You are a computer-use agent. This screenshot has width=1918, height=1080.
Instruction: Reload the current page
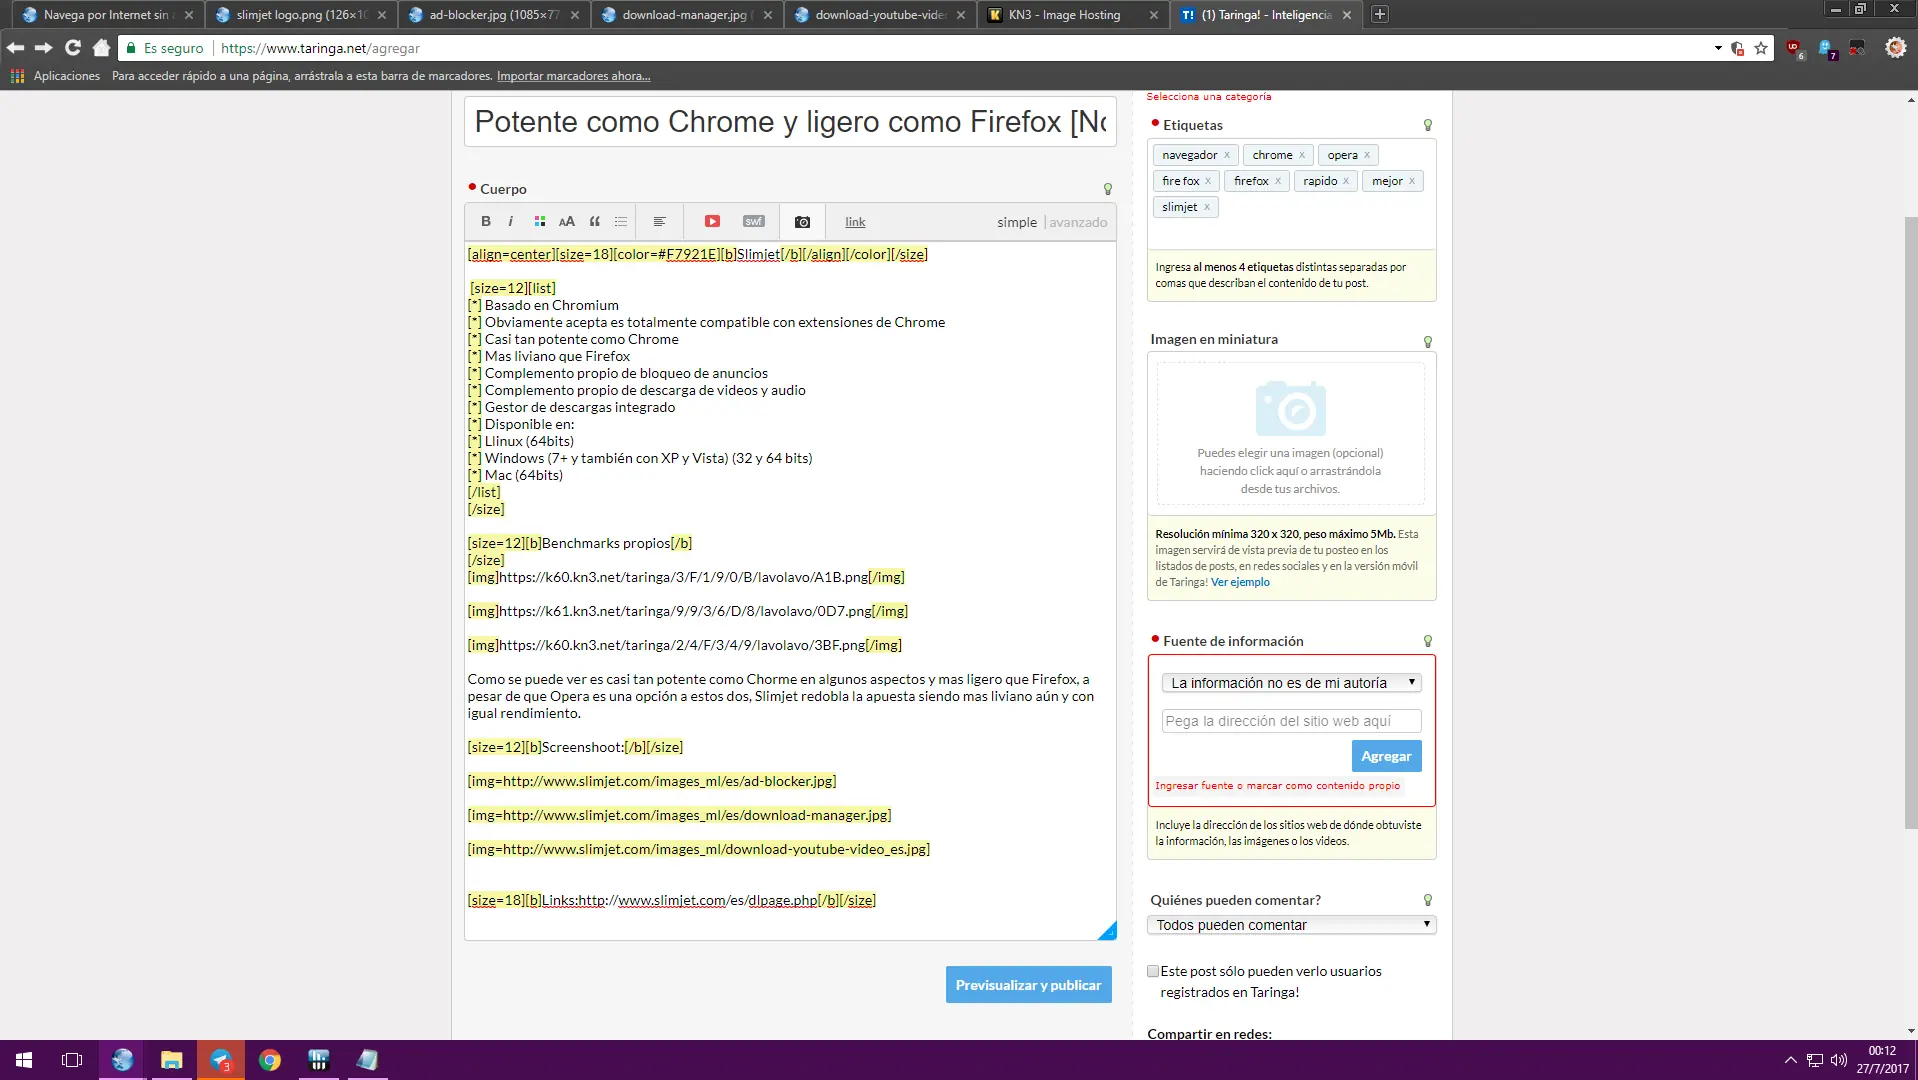pyautogui.click(x=73, y=48)
